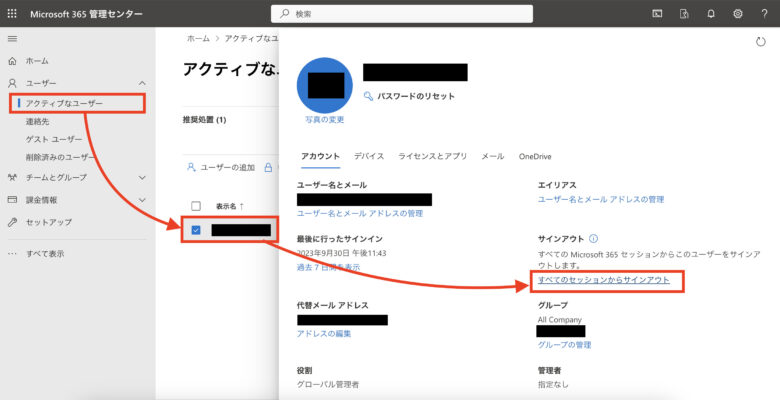The image size is (780, 400).
Task: Click すべてのセッションからサインアウト link
Action: click(603, 280)
